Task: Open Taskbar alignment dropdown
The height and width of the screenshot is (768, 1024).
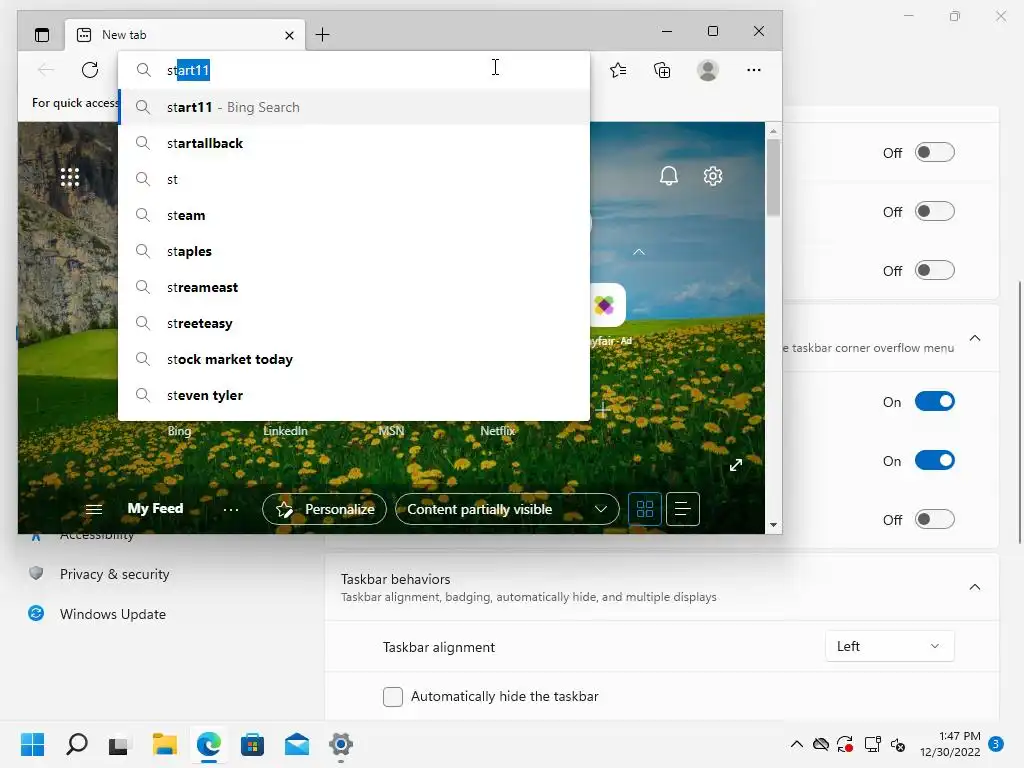Action: [x=889, y=646]
